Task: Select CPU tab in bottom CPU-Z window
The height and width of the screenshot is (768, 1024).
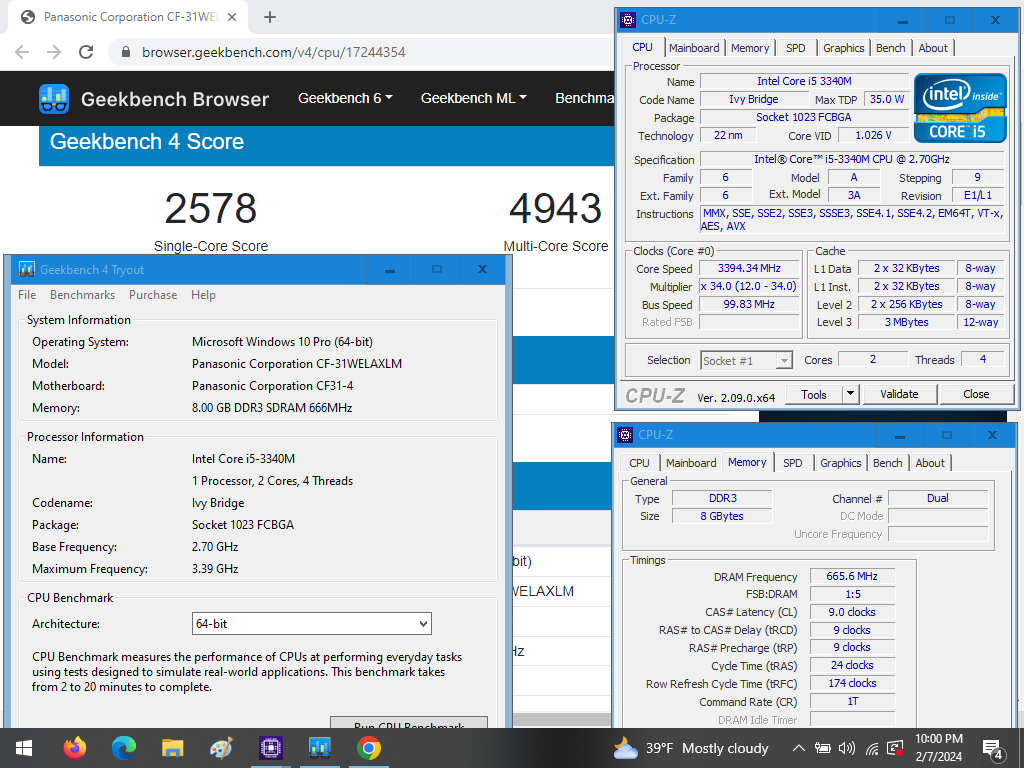Action: click(x=639, y=462)
